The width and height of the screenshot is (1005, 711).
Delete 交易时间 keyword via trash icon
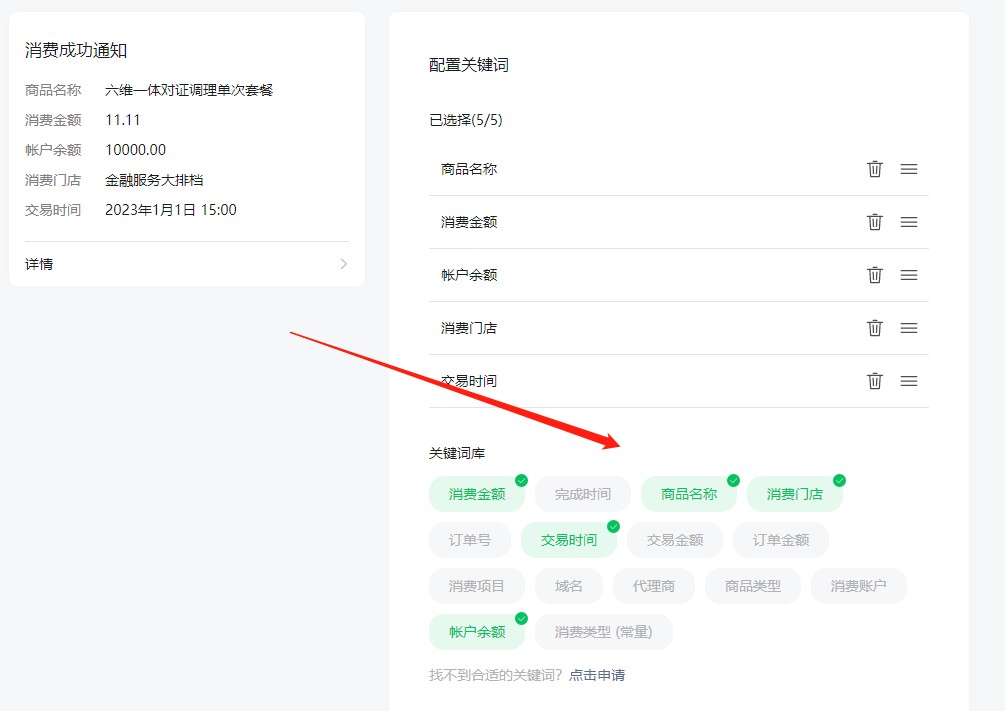coord(875,381)
